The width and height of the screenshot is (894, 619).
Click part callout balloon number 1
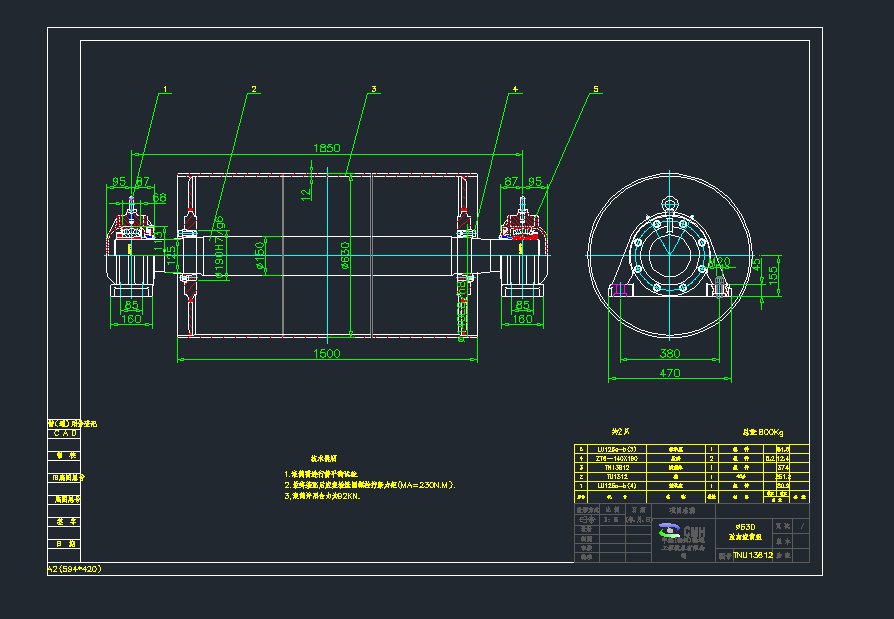click(166, 89)
